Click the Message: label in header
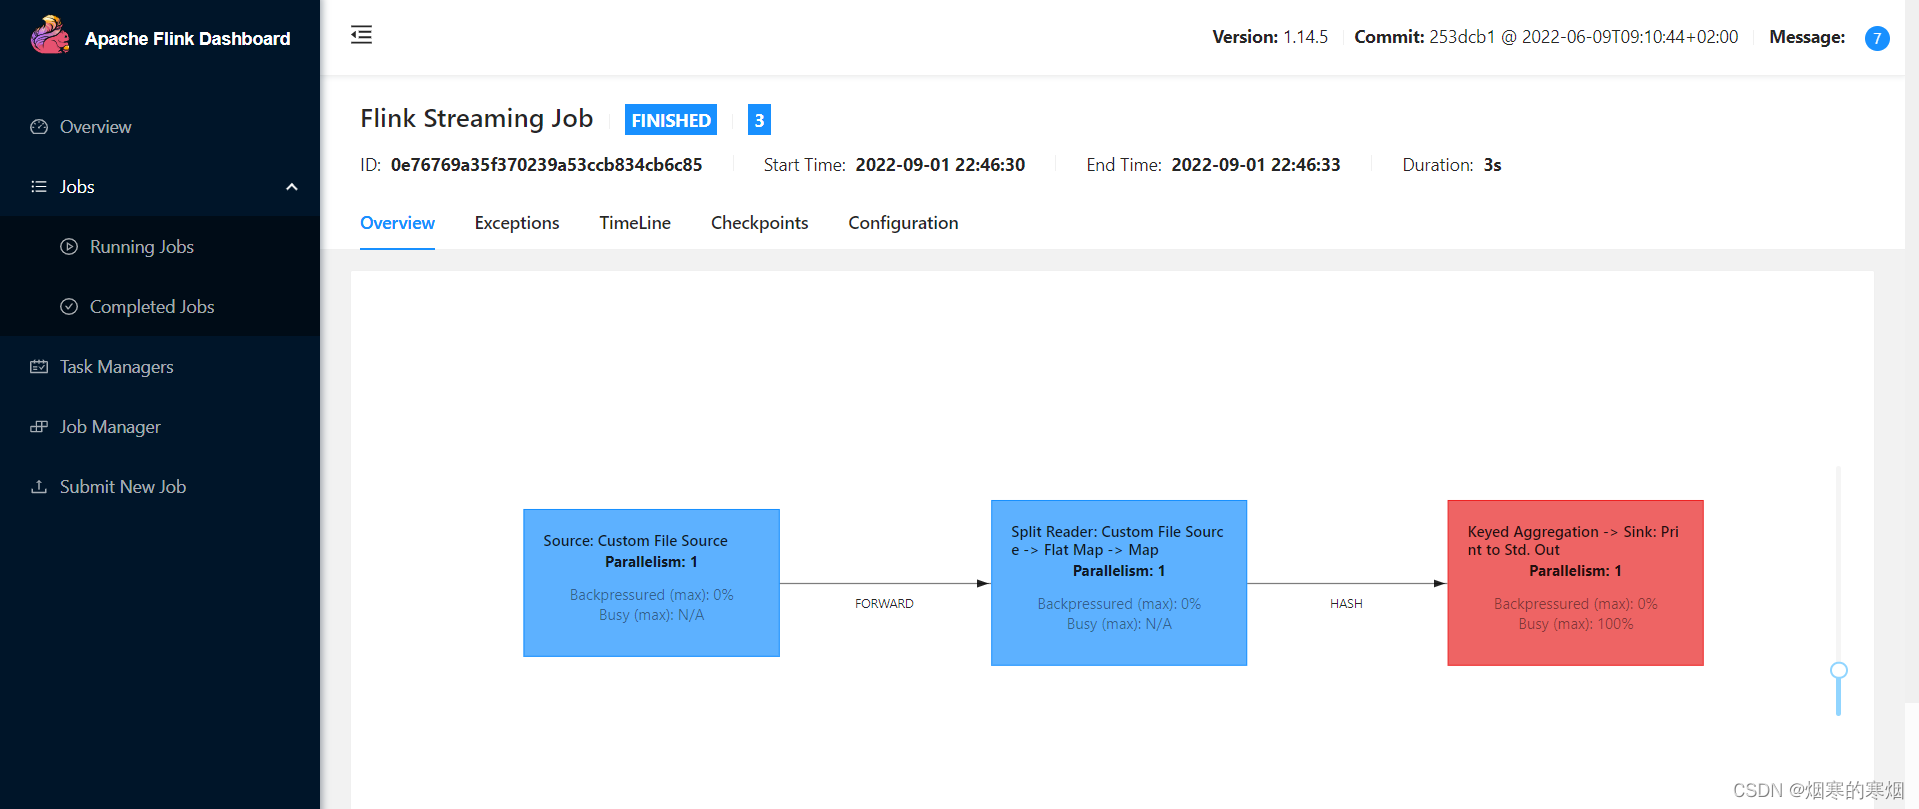The width and height of the screenshot is (1919, 809). (x=1807, y=37)
